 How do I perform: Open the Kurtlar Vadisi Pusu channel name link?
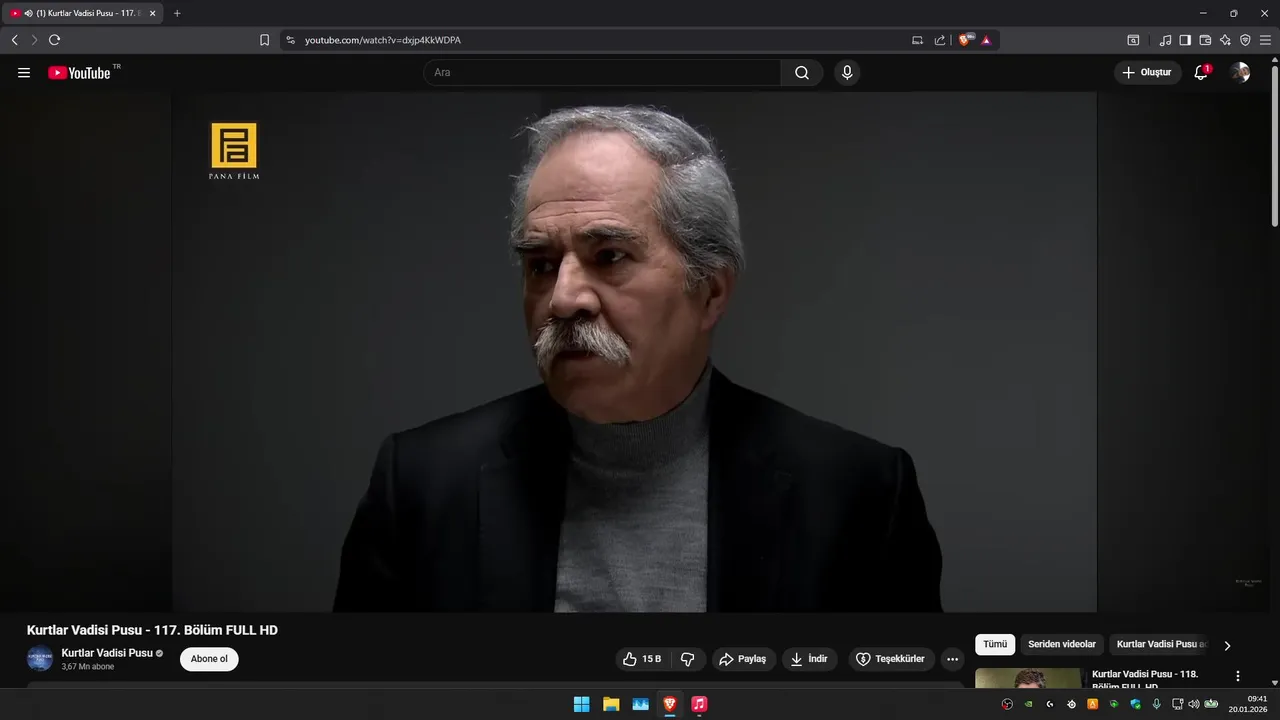pos(107,653)
